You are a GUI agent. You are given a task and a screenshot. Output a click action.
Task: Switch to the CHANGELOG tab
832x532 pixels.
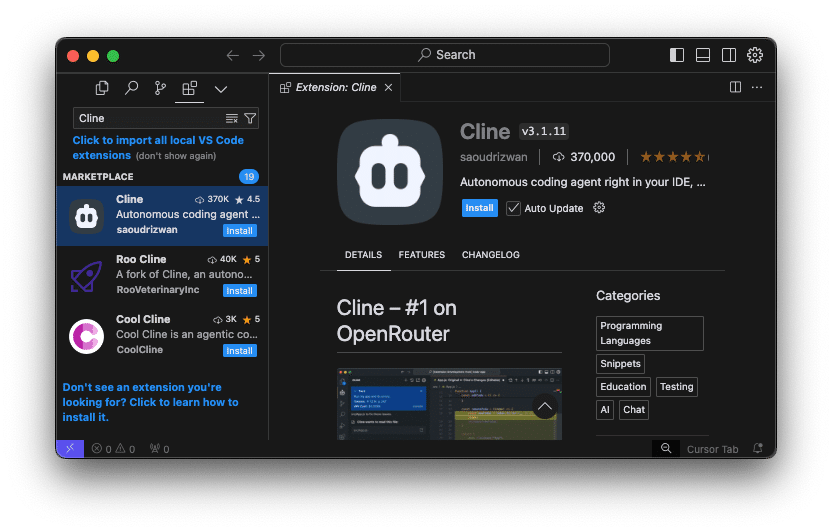(491, 255)
